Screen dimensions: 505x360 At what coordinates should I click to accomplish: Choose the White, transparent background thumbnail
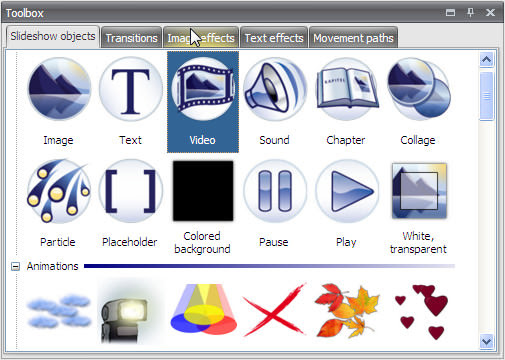[419, 191]
